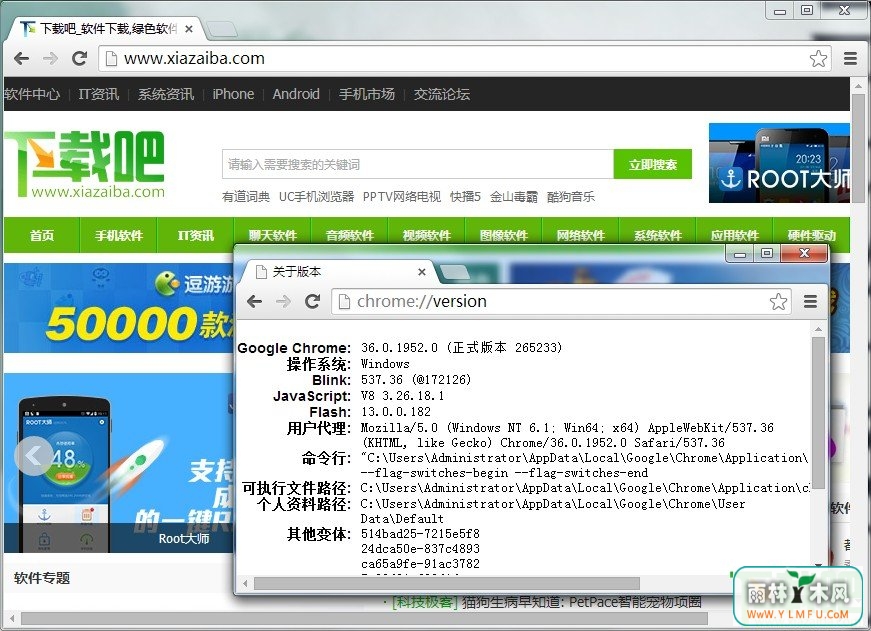Screen dimensions: 871x631
Task: Close the 关于版本 tab
Action: click(x=422, y=272)
